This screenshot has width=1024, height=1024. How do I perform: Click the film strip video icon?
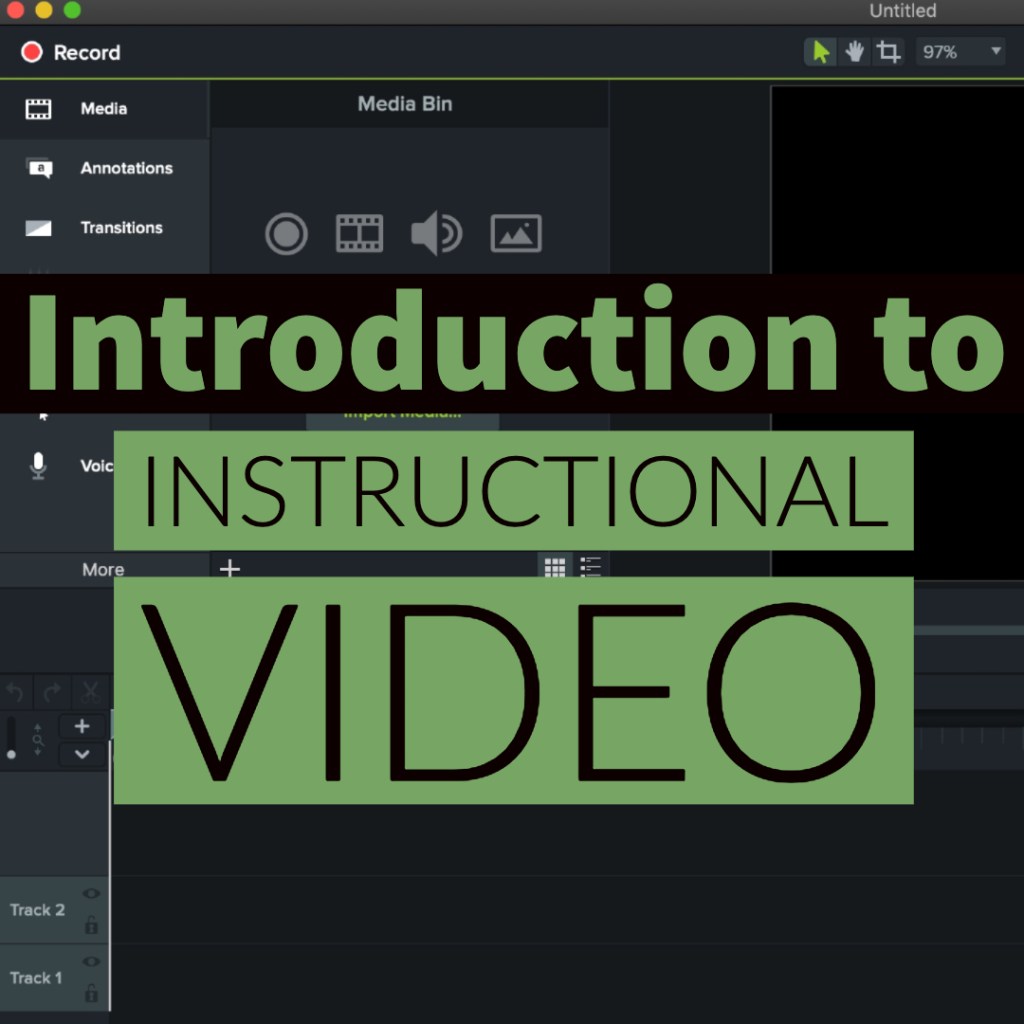click(x=360, y=234)
